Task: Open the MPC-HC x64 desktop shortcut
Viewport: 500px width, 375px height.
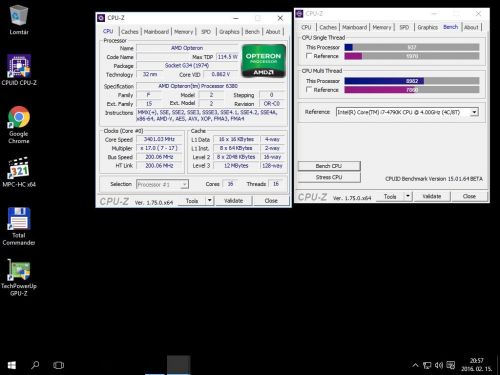Action: click(19, 172)
